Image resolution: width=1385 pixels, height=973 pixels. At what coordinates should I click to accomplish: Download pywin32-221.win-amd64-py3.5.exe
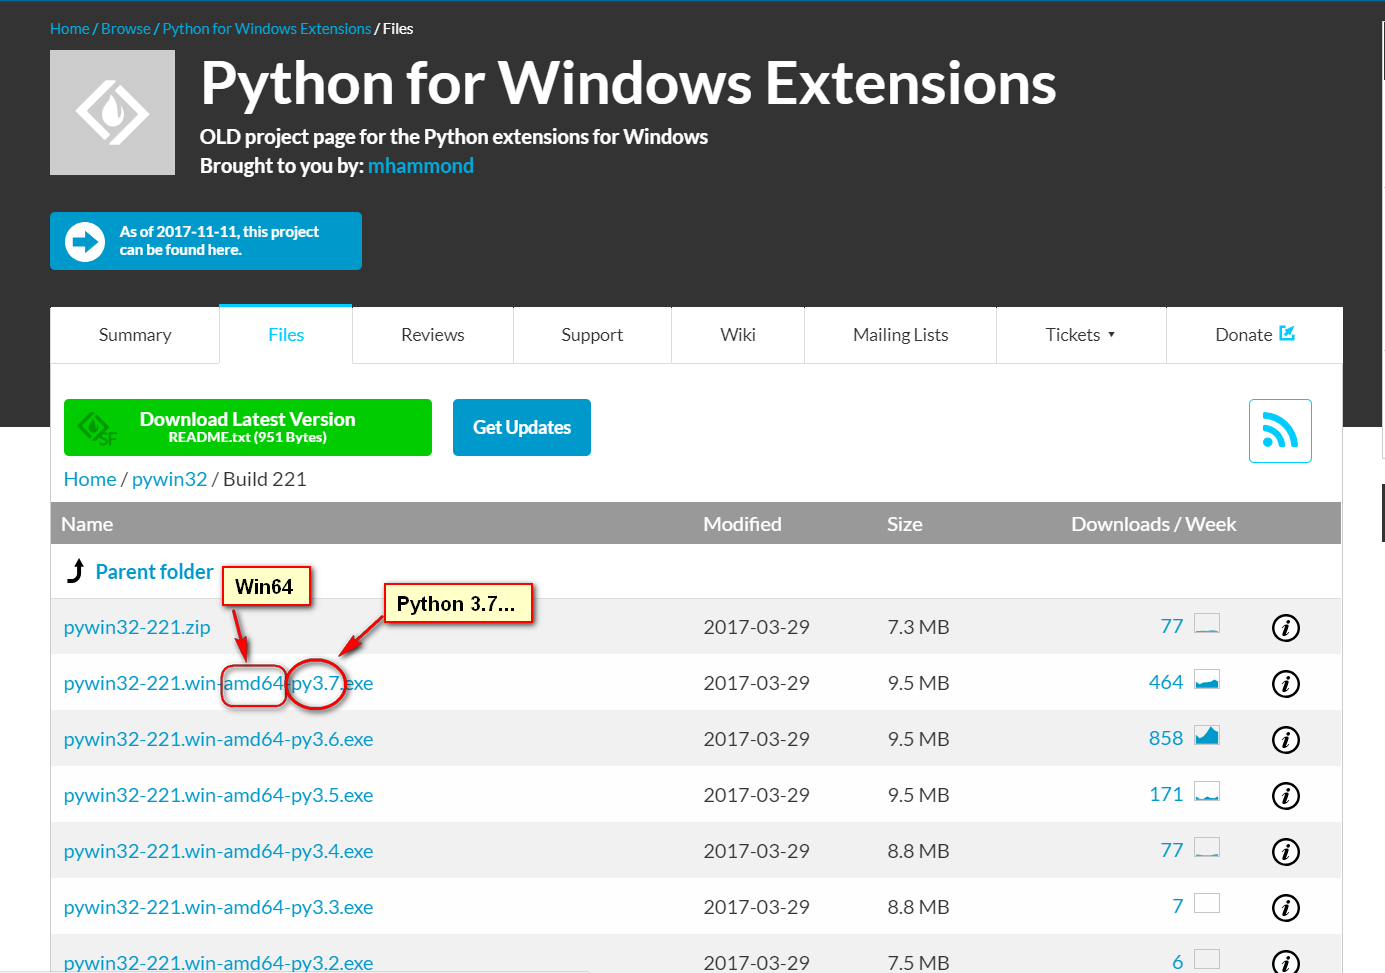218,795
